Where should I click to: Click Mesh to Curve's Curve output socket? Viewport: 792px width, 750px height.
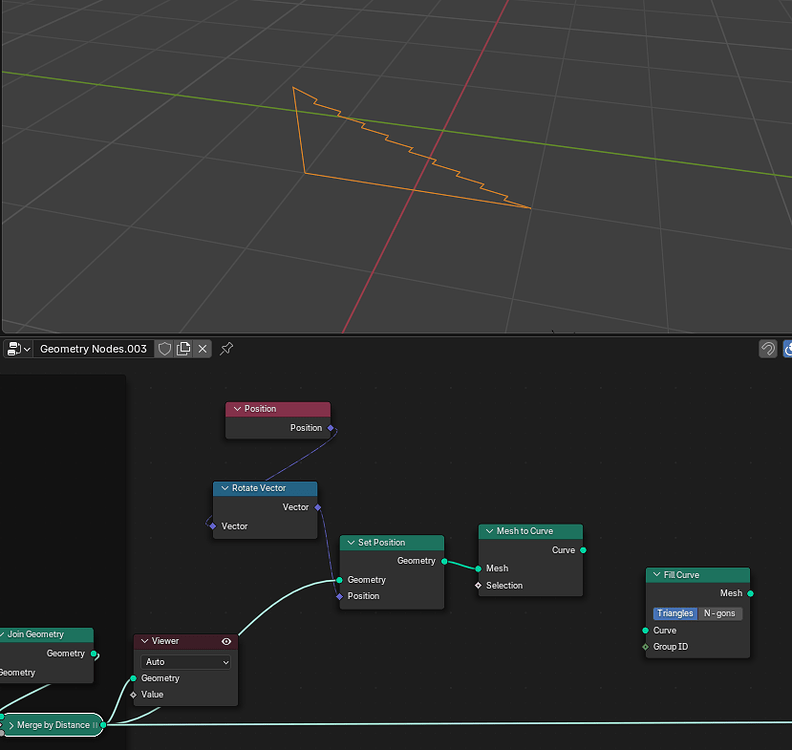click(x=583, y=551)
